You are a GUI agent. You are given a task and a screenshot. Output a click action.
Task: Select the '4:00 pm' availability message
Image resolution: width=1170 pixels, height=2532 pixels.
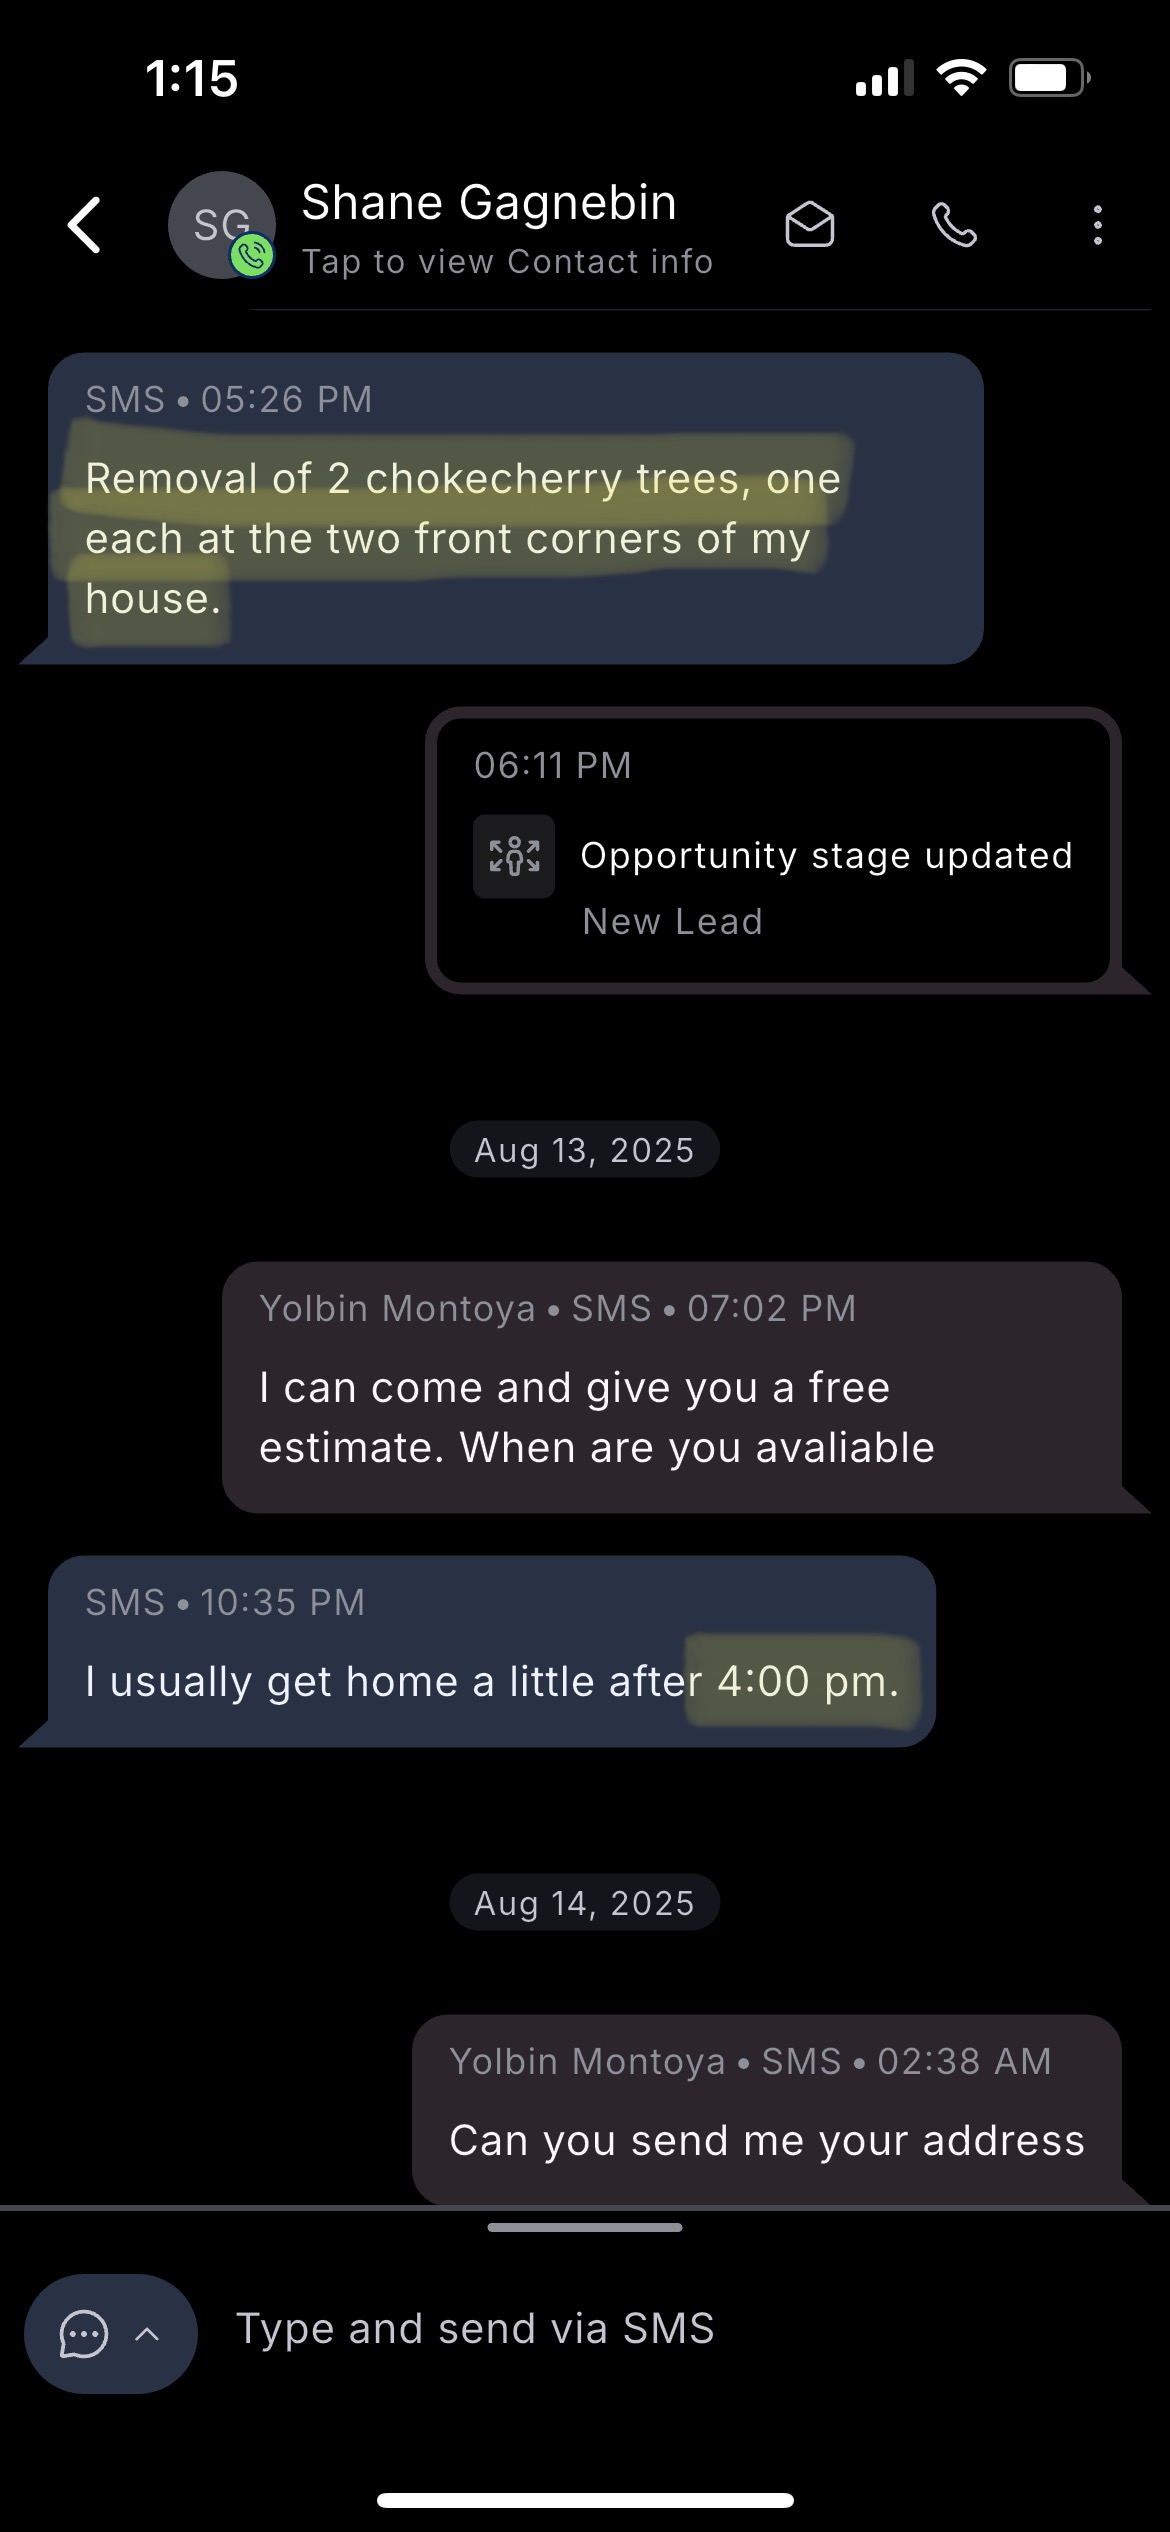pos(492,1651)
